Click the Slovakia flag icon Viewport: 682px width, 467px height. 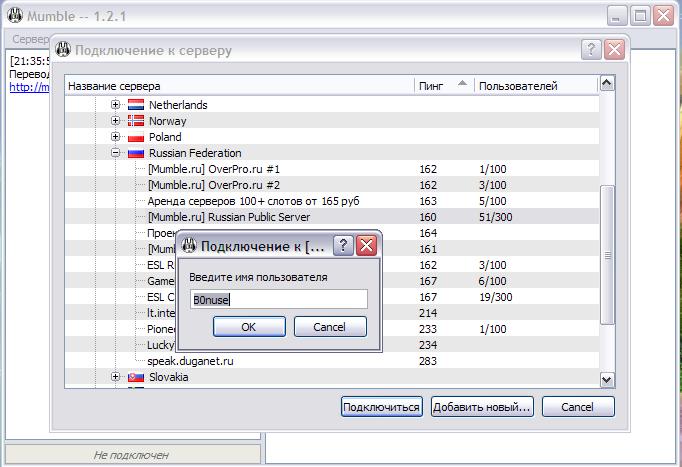click(x=134, y=377)
